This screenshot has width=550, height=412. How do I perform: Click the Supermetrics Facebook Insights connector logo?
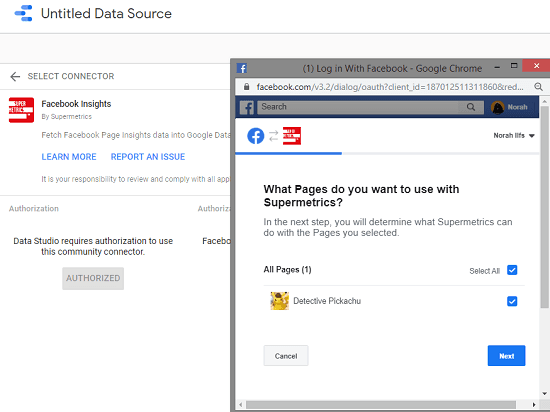tap(21, 110)
